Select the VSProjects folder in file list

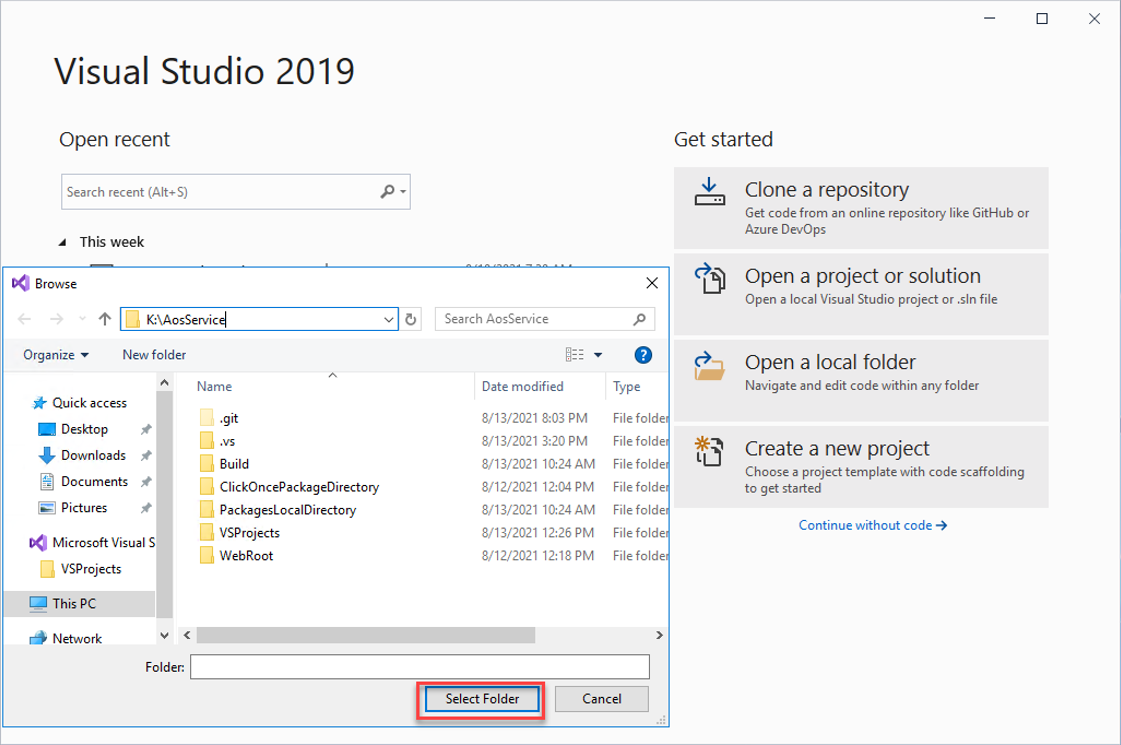click(250, 533)
